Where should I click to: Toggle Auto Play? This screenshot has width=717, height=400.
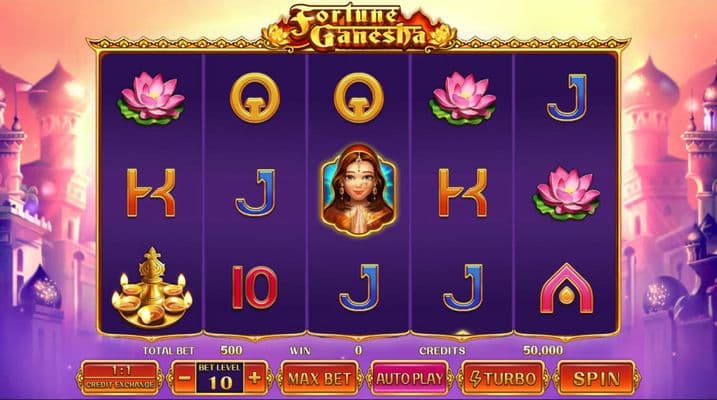coord(409,379)
